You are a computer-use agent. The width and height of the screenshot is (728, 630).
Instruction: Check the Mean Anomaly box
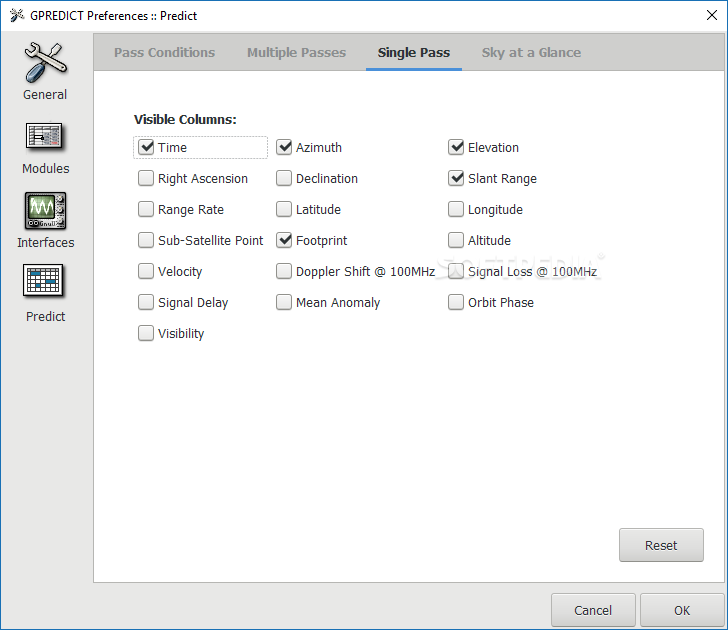coord(284,302)
